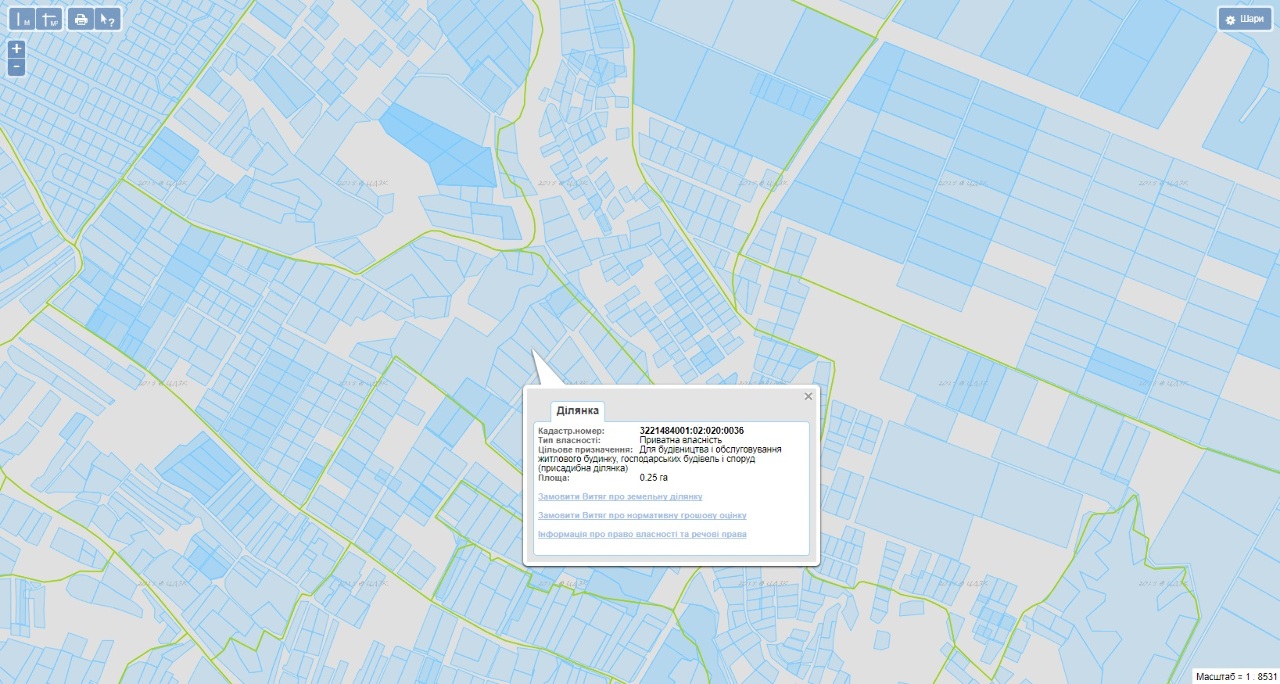Activate the parcel info query tool
This screenshot has height=684, width=1280.
108,19
